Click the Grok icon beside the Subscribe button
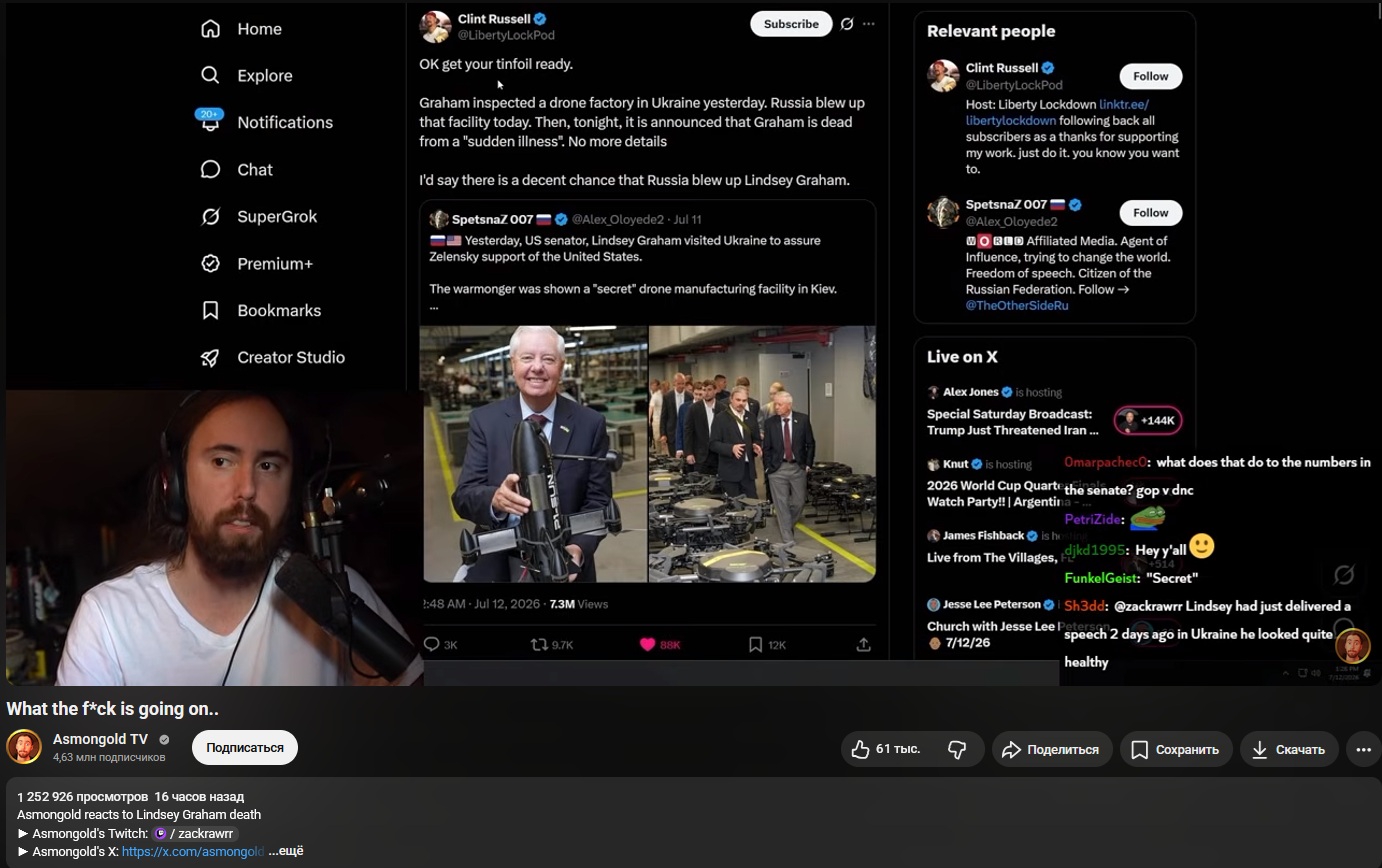Image resolution: width=1382 pixels, height=868 pixels. click(847, 24)
